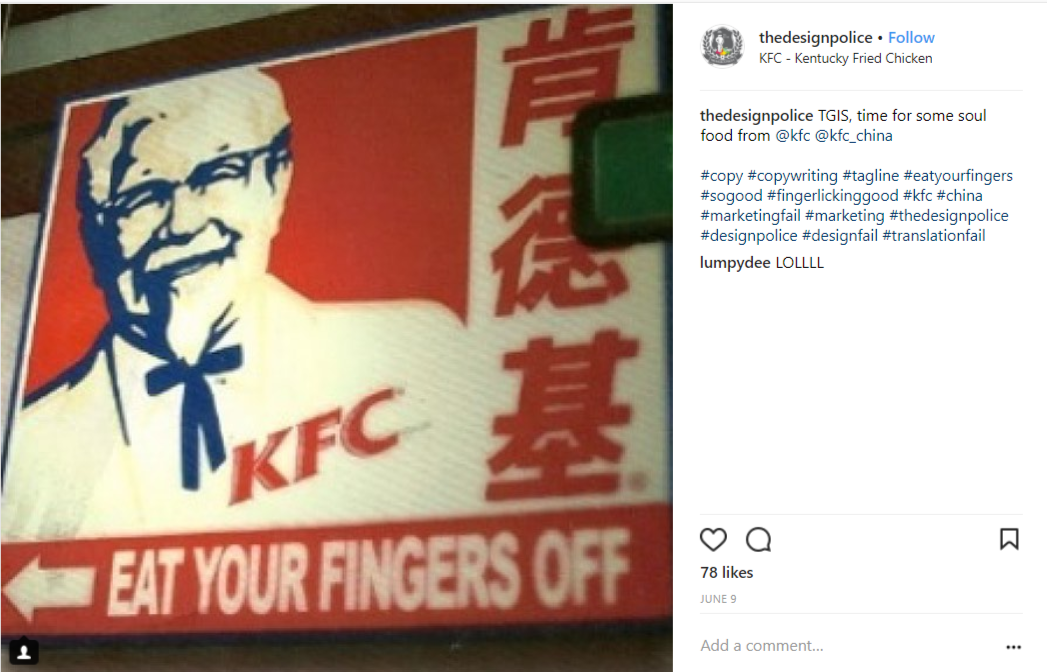Open KFC - Kentucky Fried Chicken location
The height and width of the screenshot is (672, 1047).
845,58
